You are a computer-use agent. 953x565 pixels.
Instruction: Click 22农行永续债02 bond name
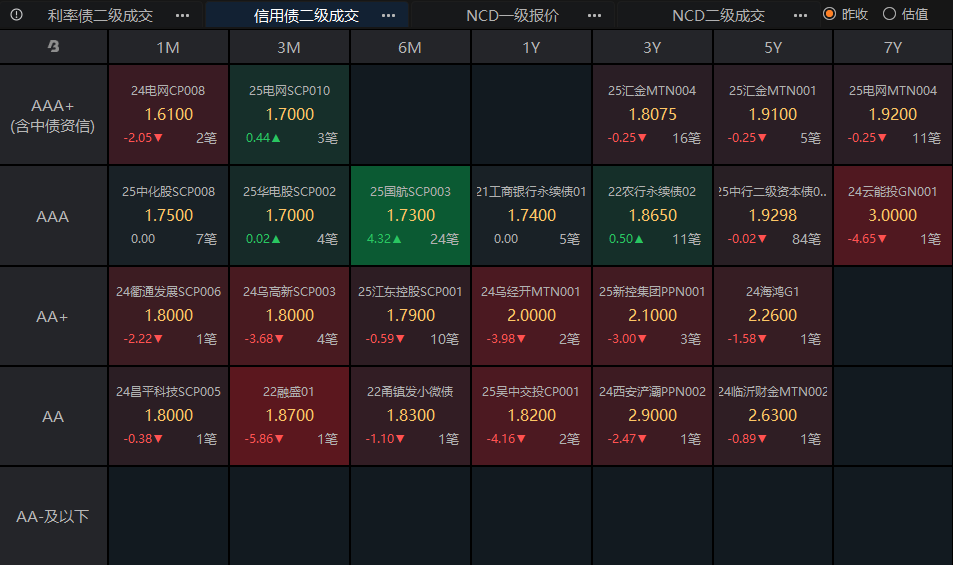click(652, 191)
